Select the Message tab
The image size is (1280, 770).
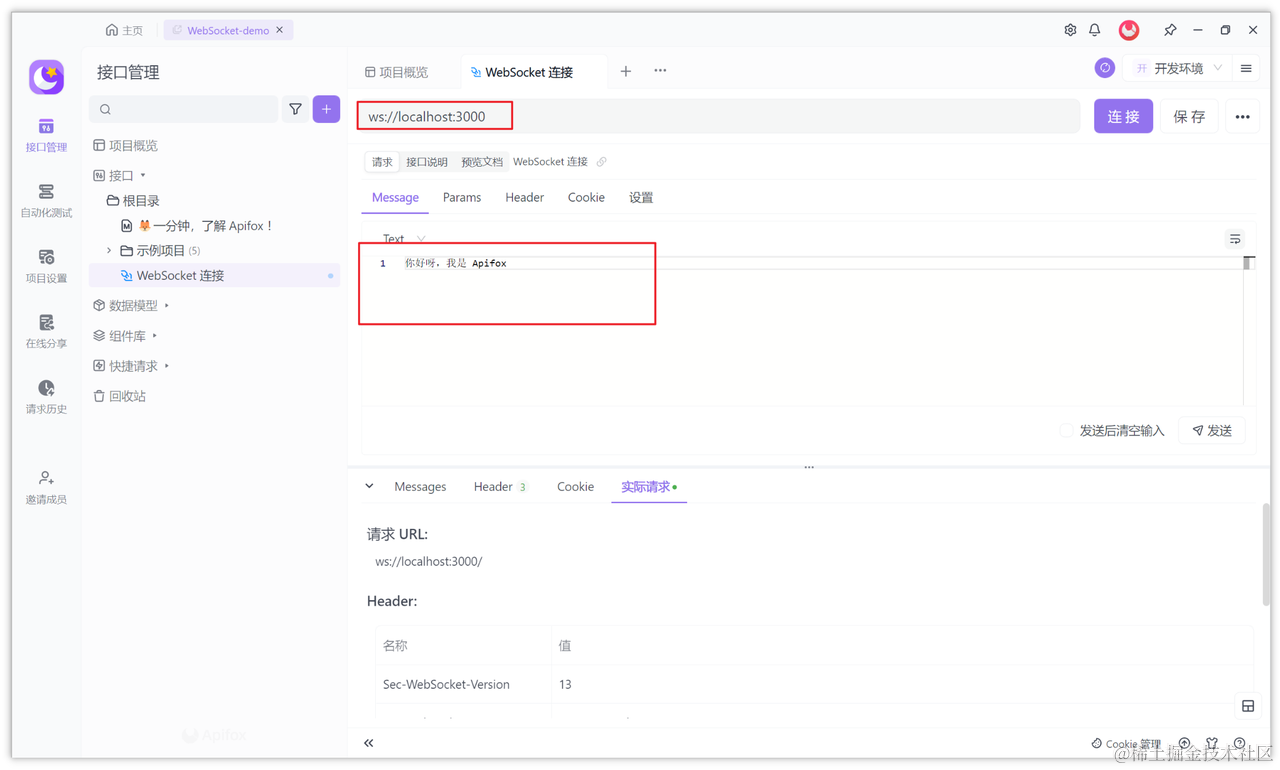point(395,198)
